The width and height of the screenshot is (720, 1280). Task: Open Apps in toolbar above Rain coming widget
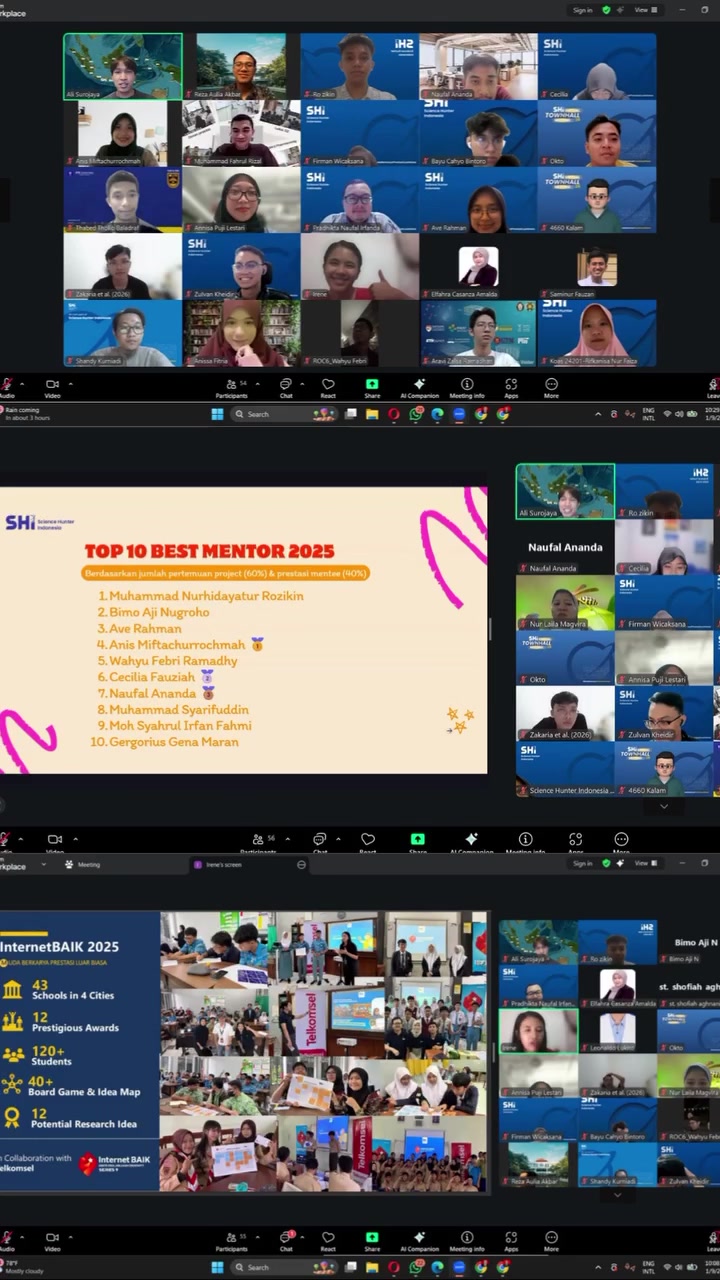click(511, 387)
